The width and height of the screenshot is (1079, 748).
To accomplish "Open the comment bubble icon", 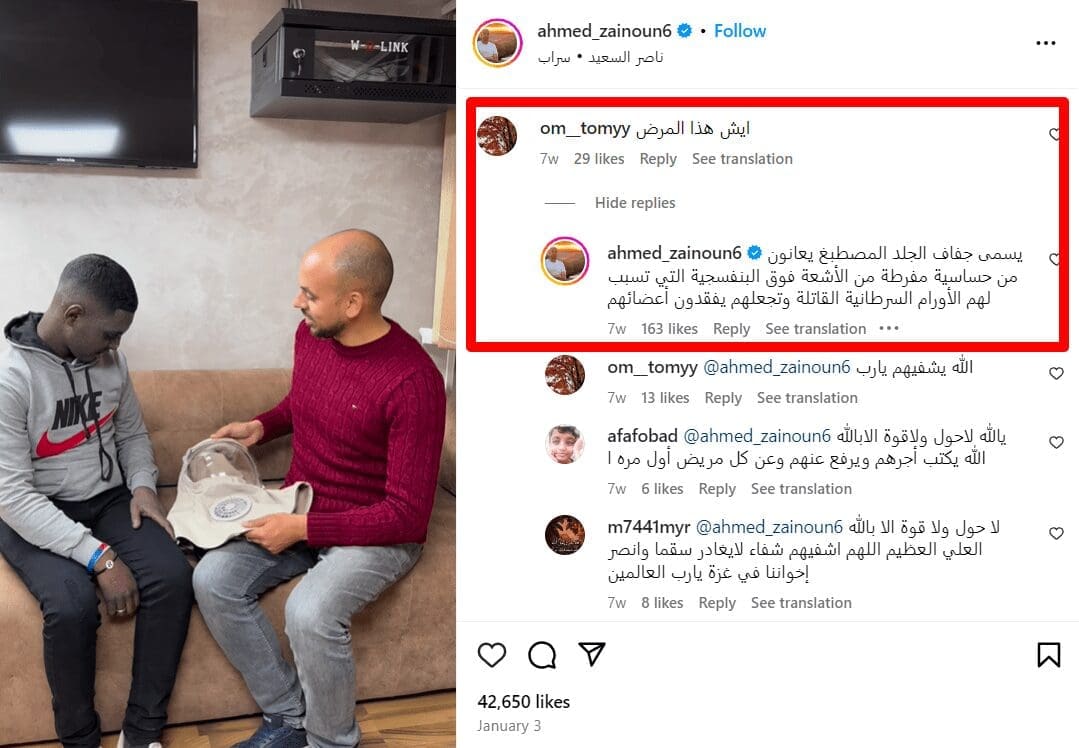I will click(542, 654).
